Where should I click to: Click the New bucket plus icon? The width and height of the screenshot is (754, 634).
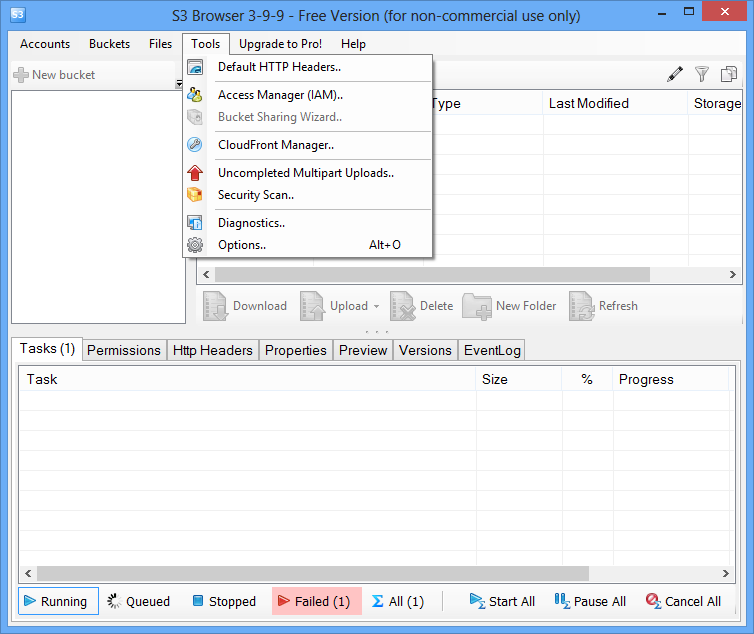click(21, 75)
